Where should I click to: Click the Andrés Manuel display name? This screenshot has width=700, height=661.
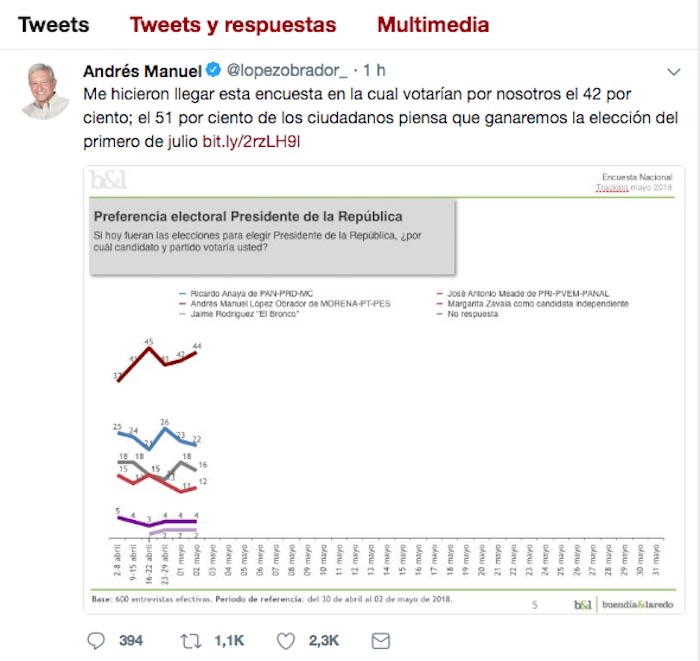pyautogui.click(x=141, y=72)
